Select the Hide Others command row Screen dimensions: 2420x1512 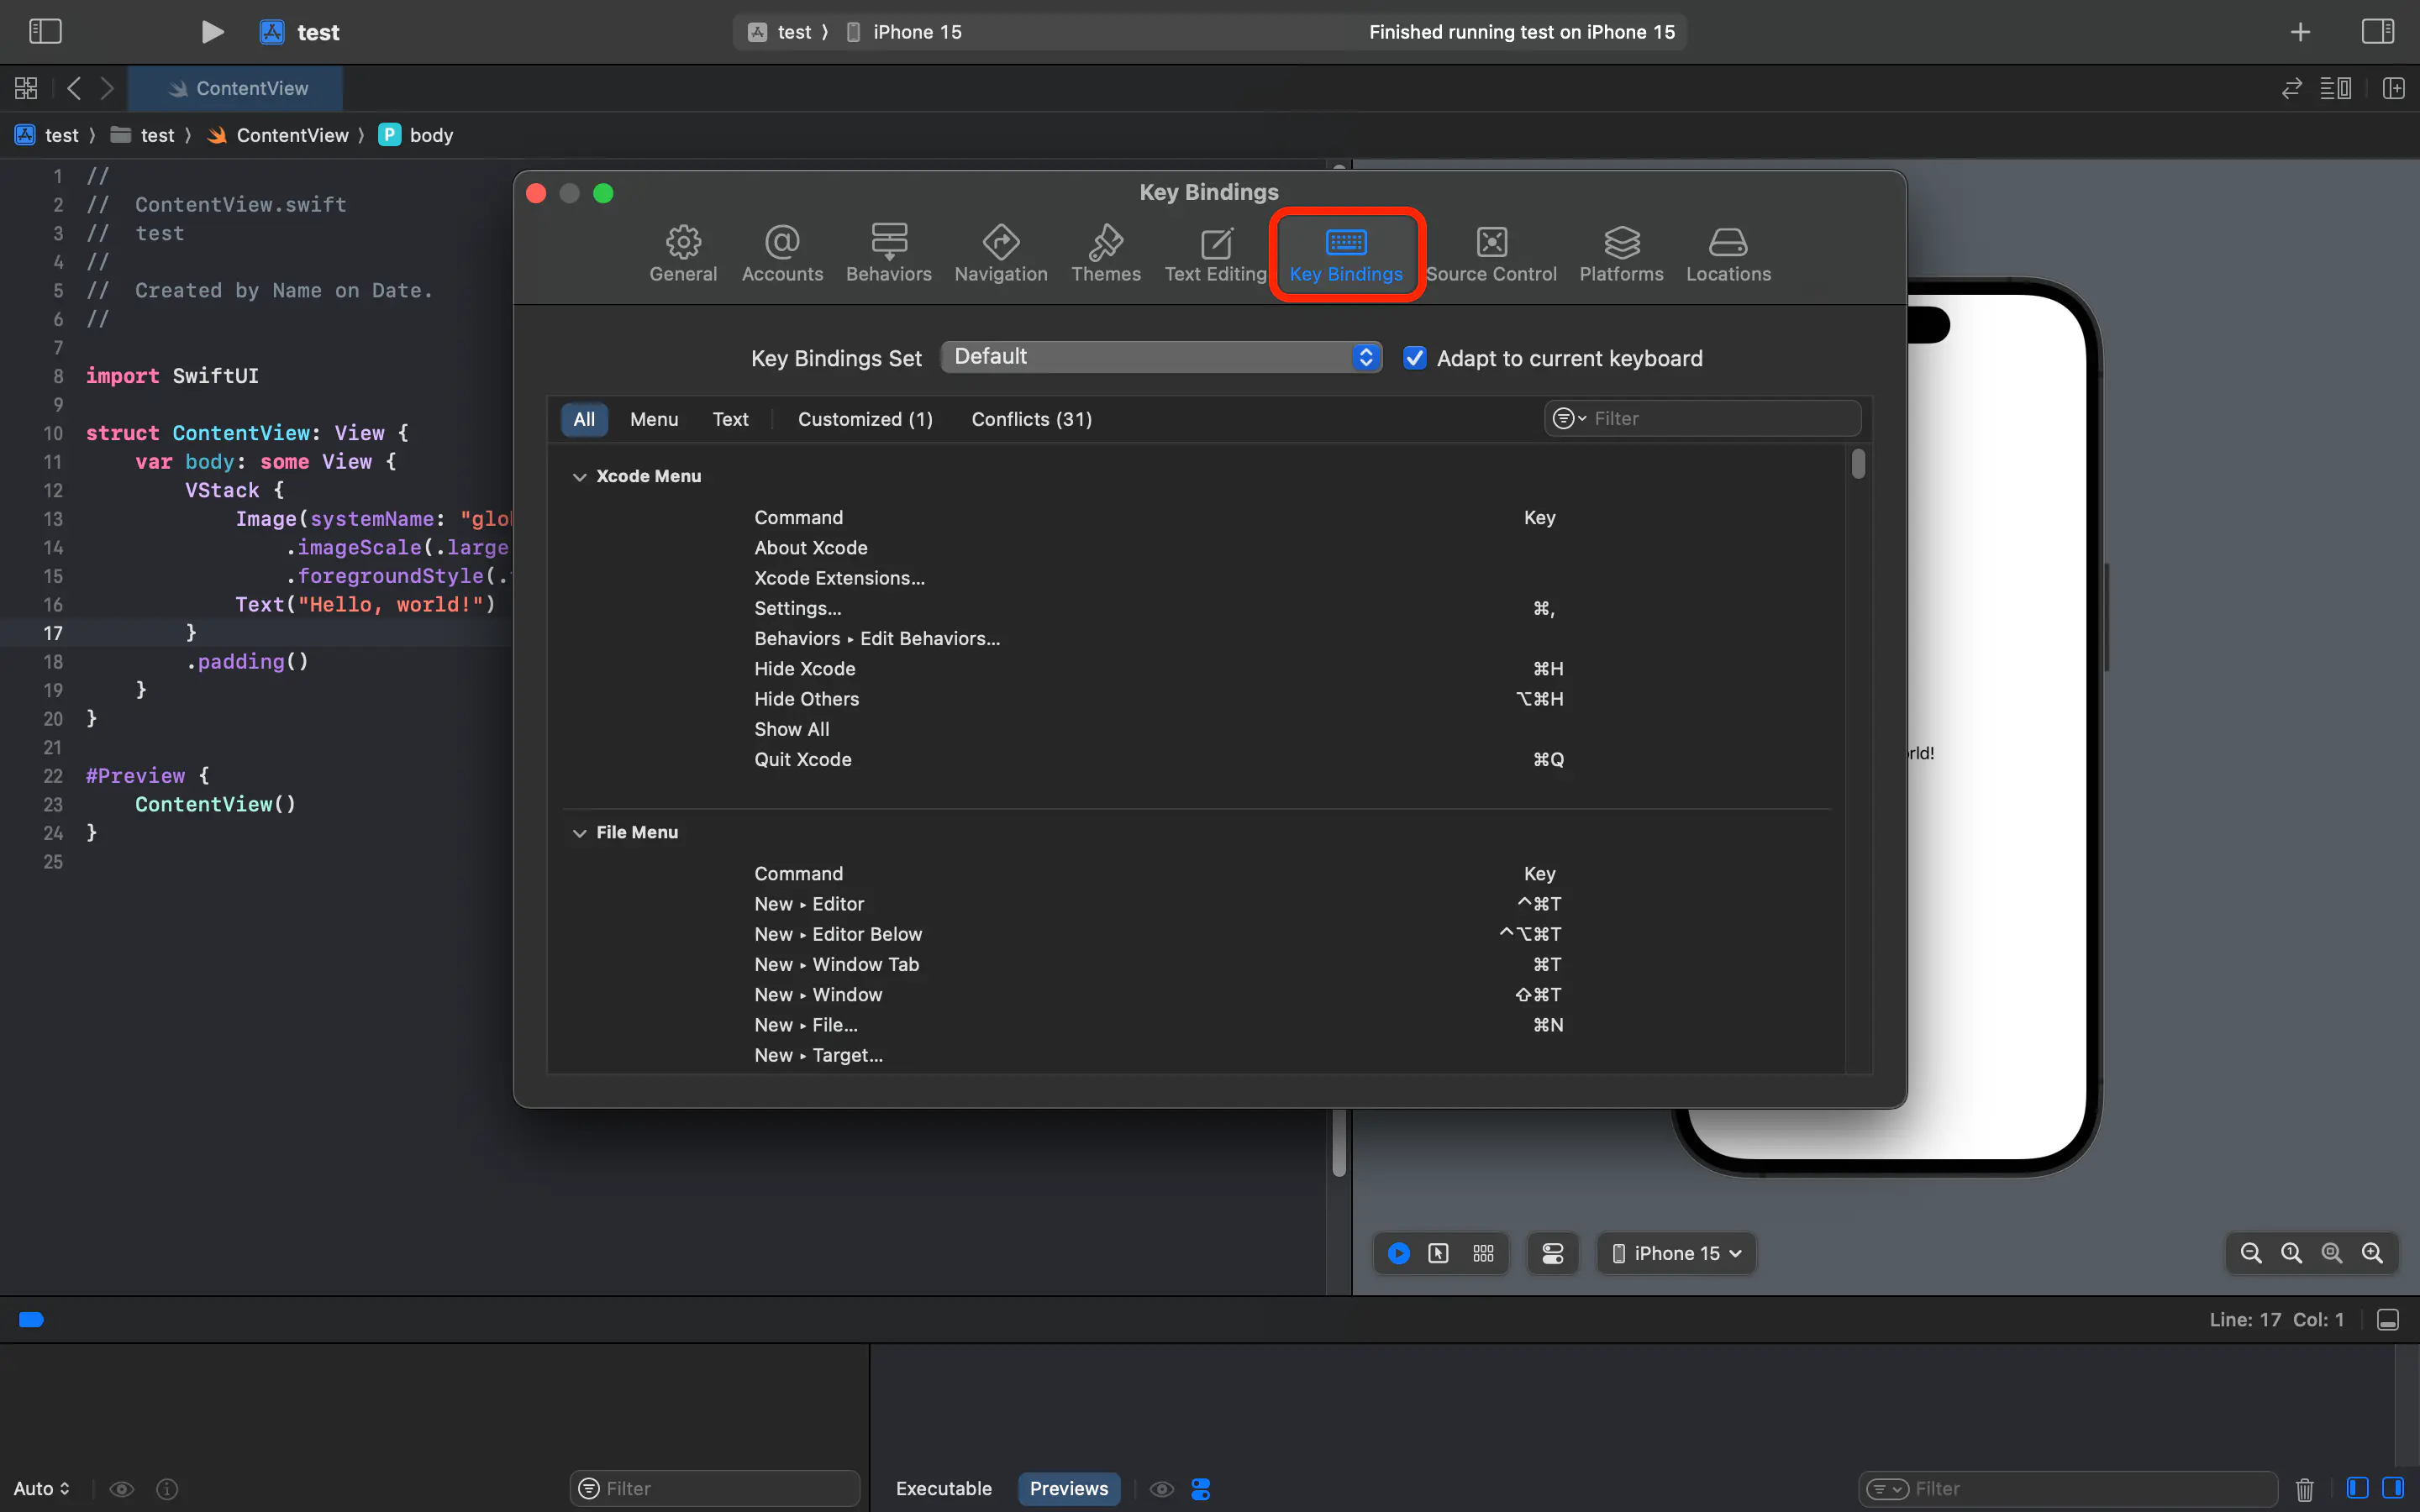pyautogui.click(x=1196, y=699)
